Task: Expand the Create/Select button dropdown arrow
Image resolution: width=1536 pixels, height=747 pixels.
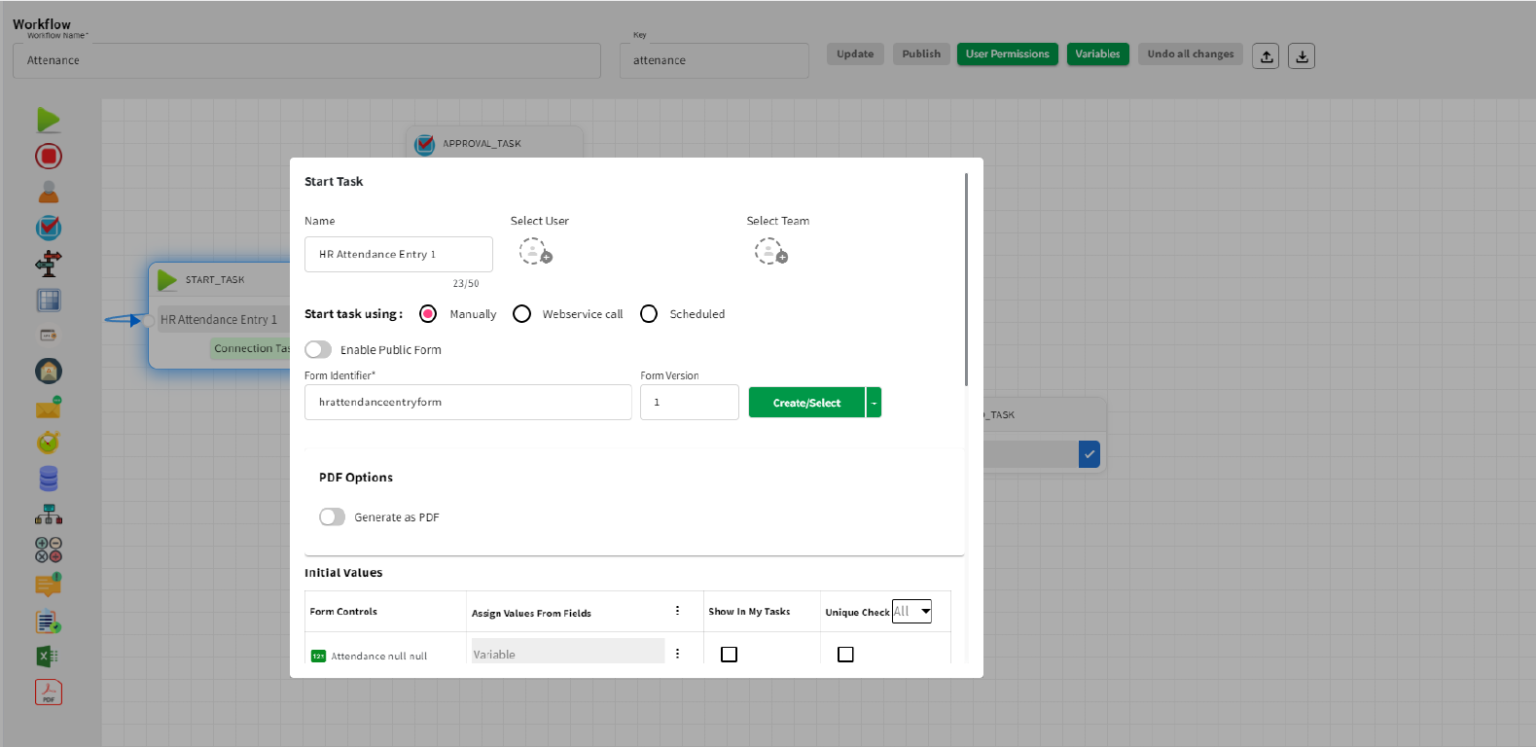Action: (x=873, y=402)
